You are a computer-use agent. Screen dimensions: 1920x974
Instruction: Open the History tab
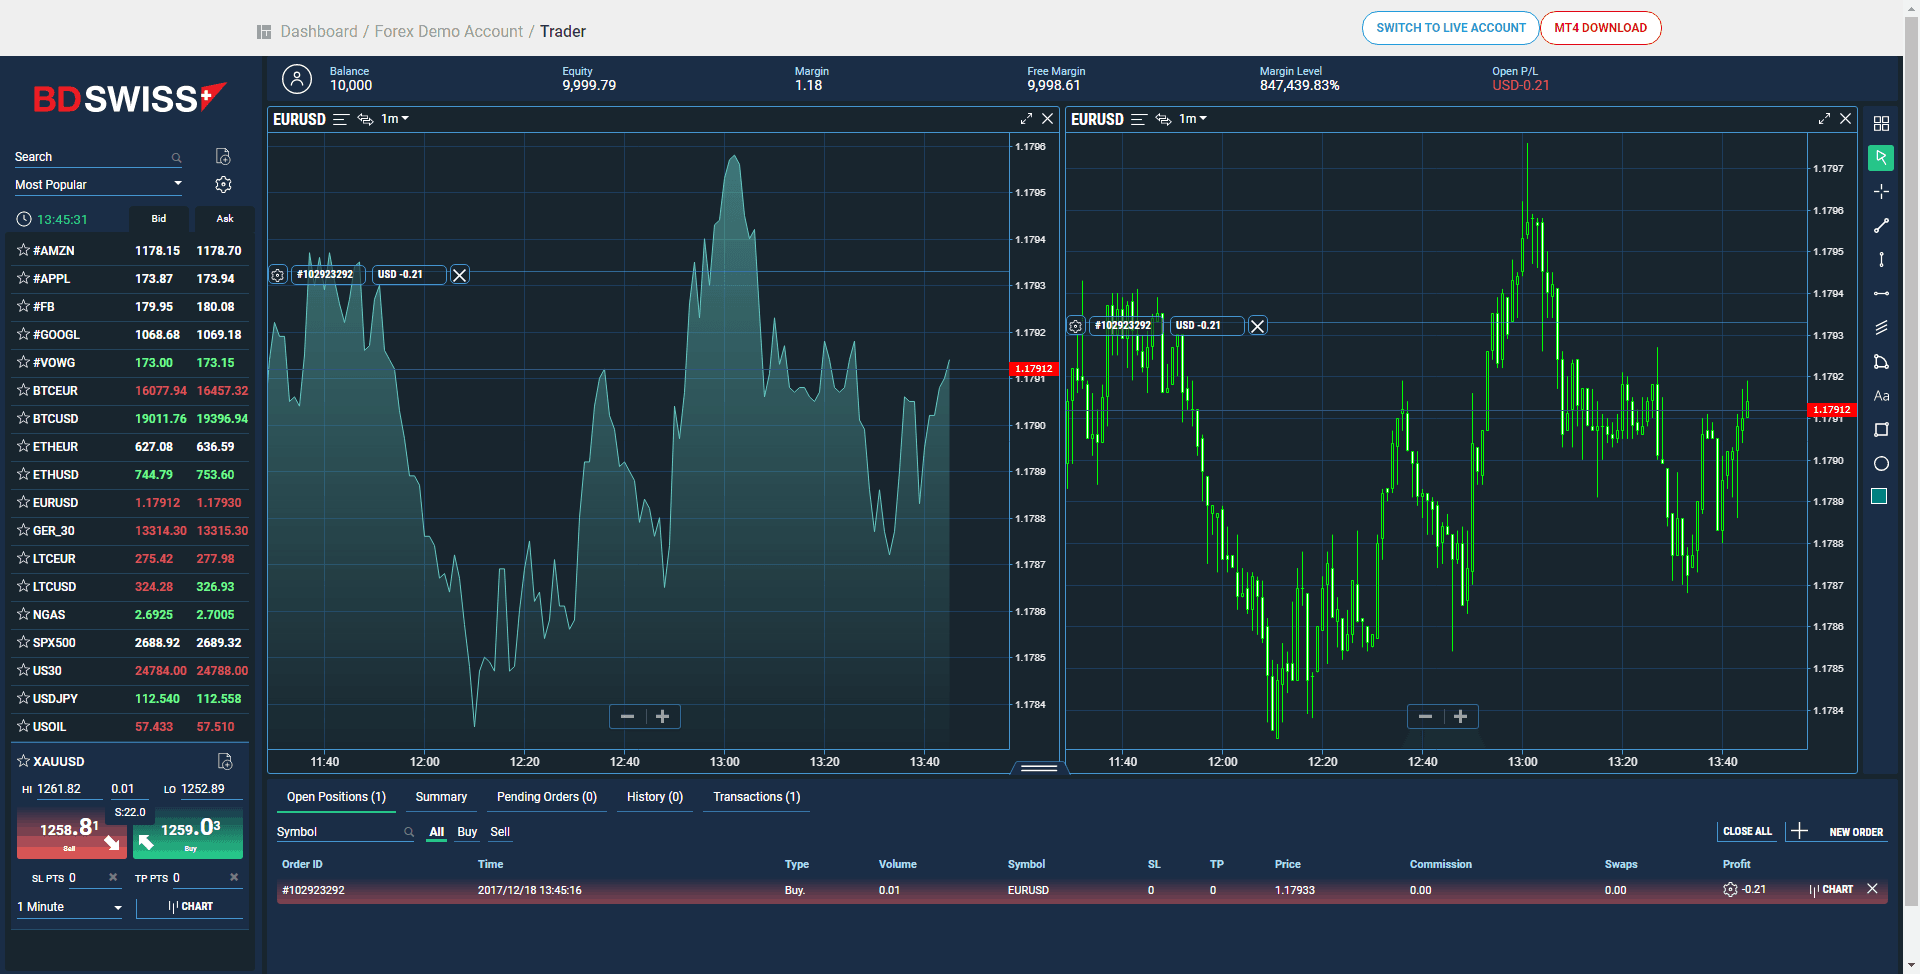coord(654,797)
